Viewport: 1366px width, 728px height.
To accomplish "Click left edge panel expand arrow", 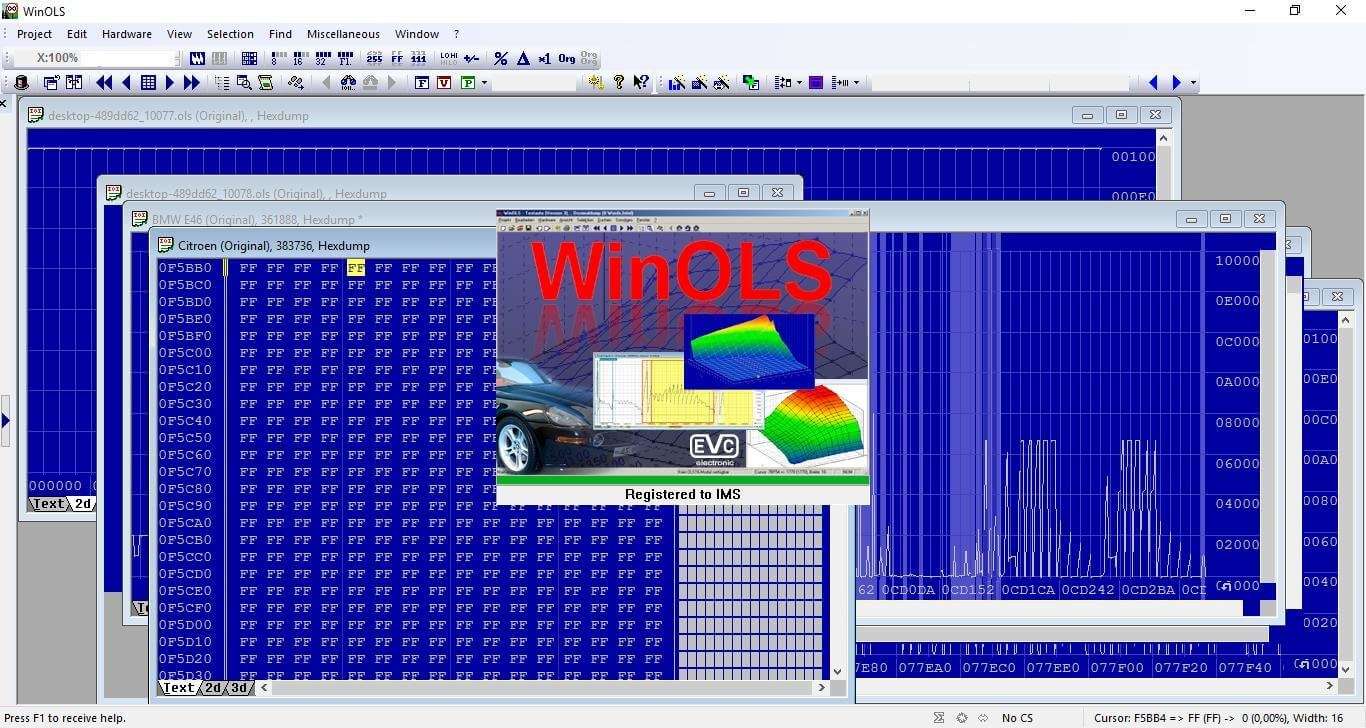I will point(5,421).
